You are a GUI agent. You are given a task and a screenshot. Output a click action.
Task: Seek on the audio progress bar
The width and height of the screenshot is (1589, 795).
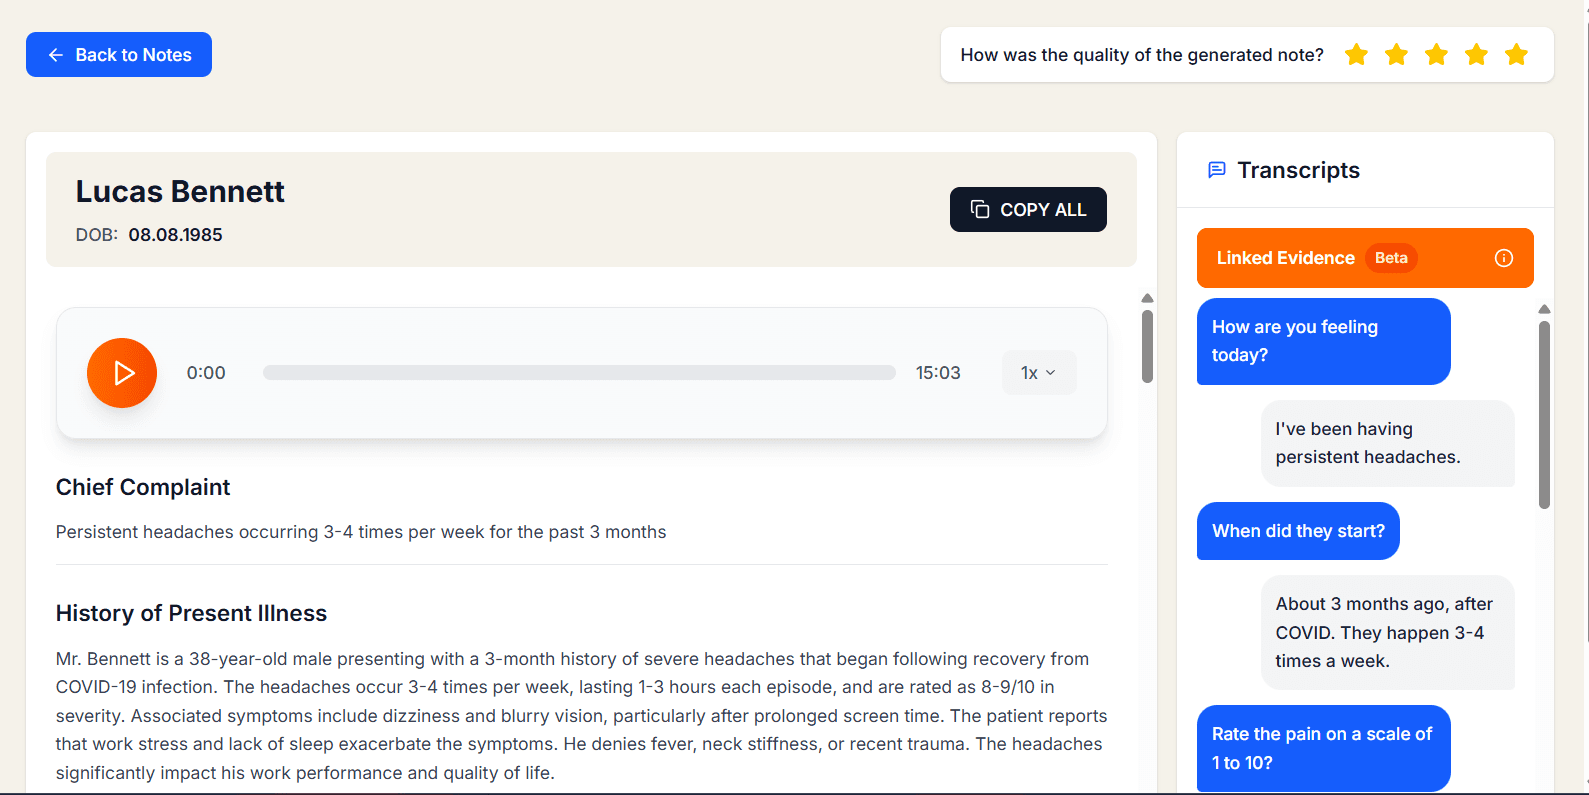tap(579, 373)
